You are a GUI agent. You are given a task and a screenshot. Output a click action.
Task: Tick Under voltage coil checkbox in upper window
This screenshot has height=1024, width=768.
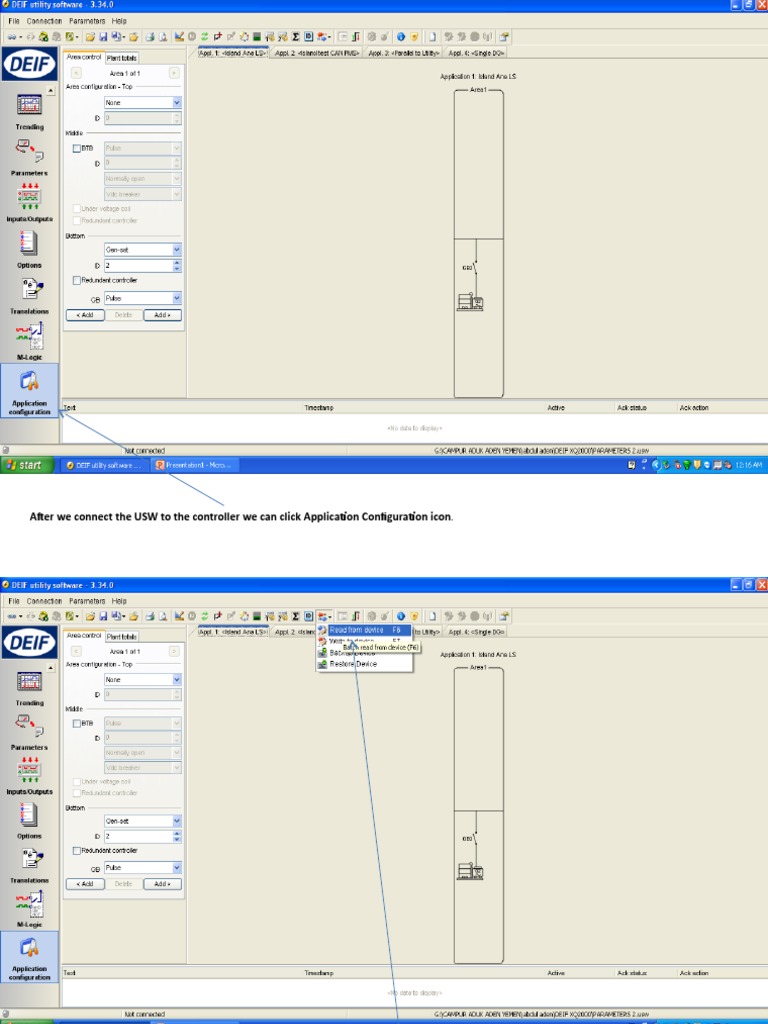76,209
